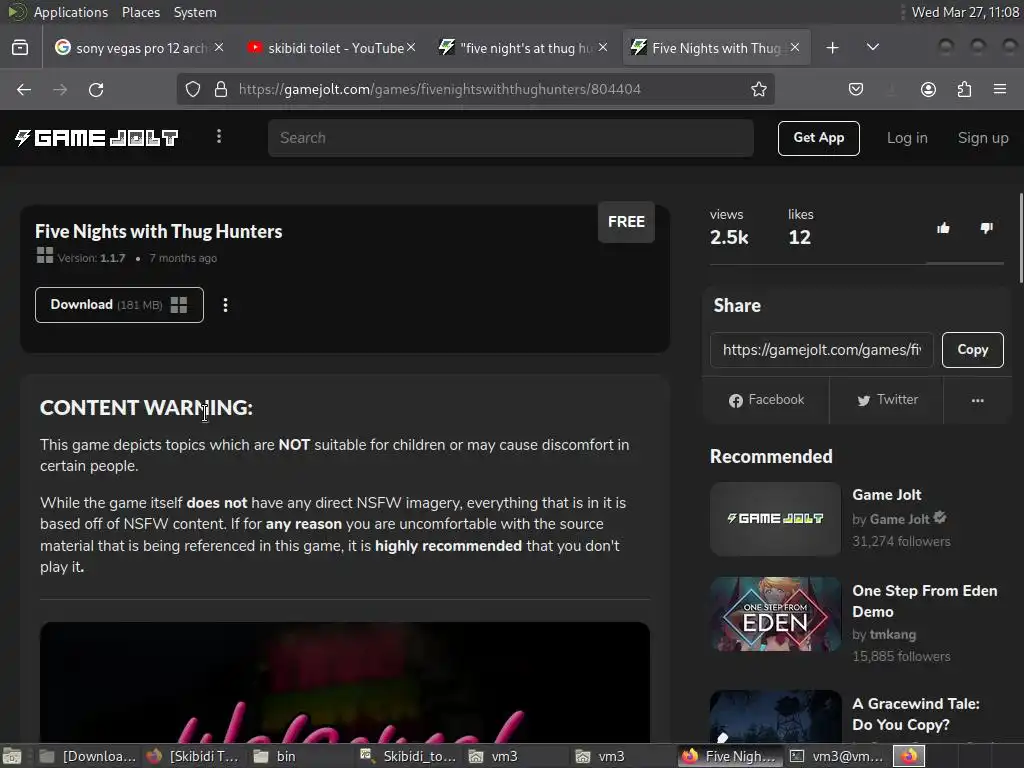The height and width of the screenshot is (768, 1024).
Task: Click the Five Nights with Thug Hunters title
Action: tap(159, 231)
